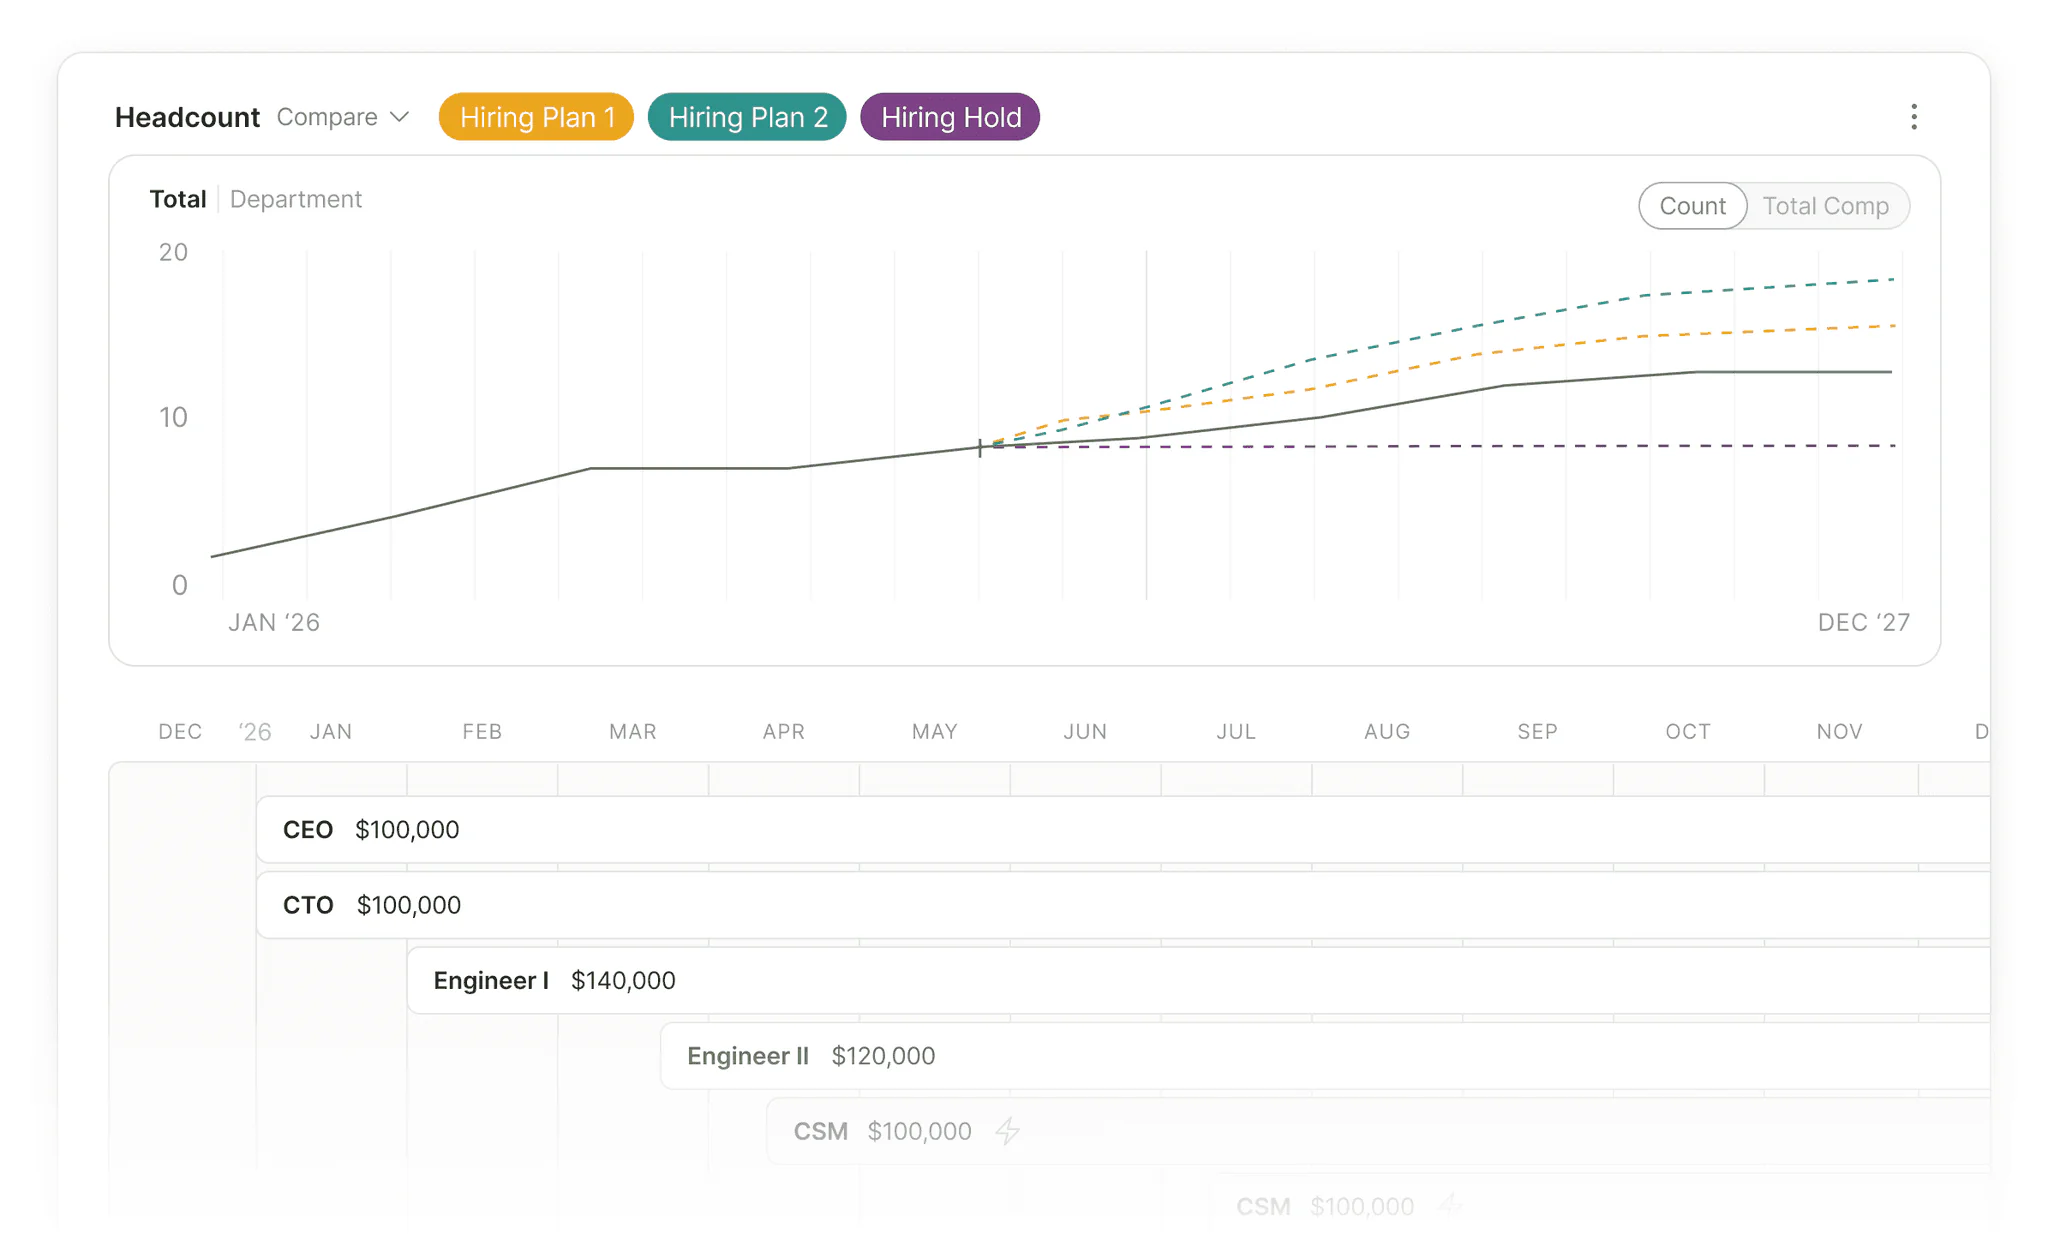Click the DEC '27 chart axis label
2048x1241 pixels.
(x=1864, y=623)
